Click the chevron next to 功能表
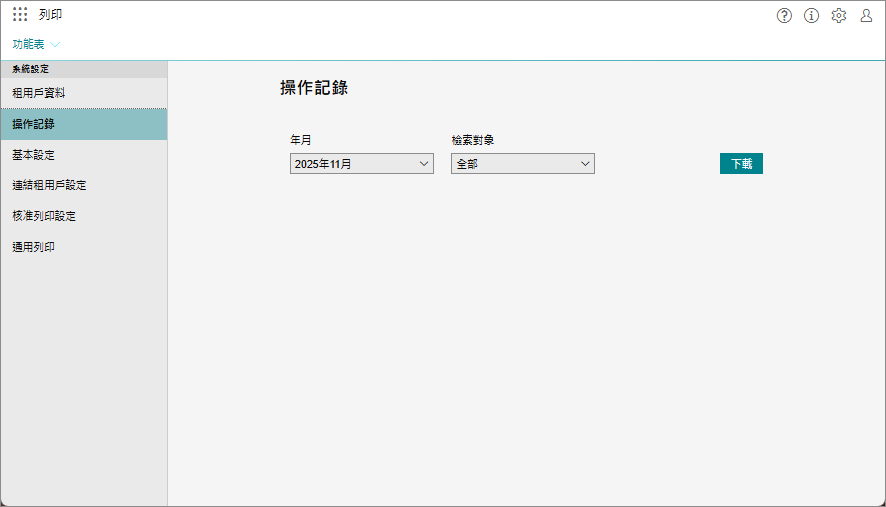Screen dimensions: 886x507 click(55, 45)
